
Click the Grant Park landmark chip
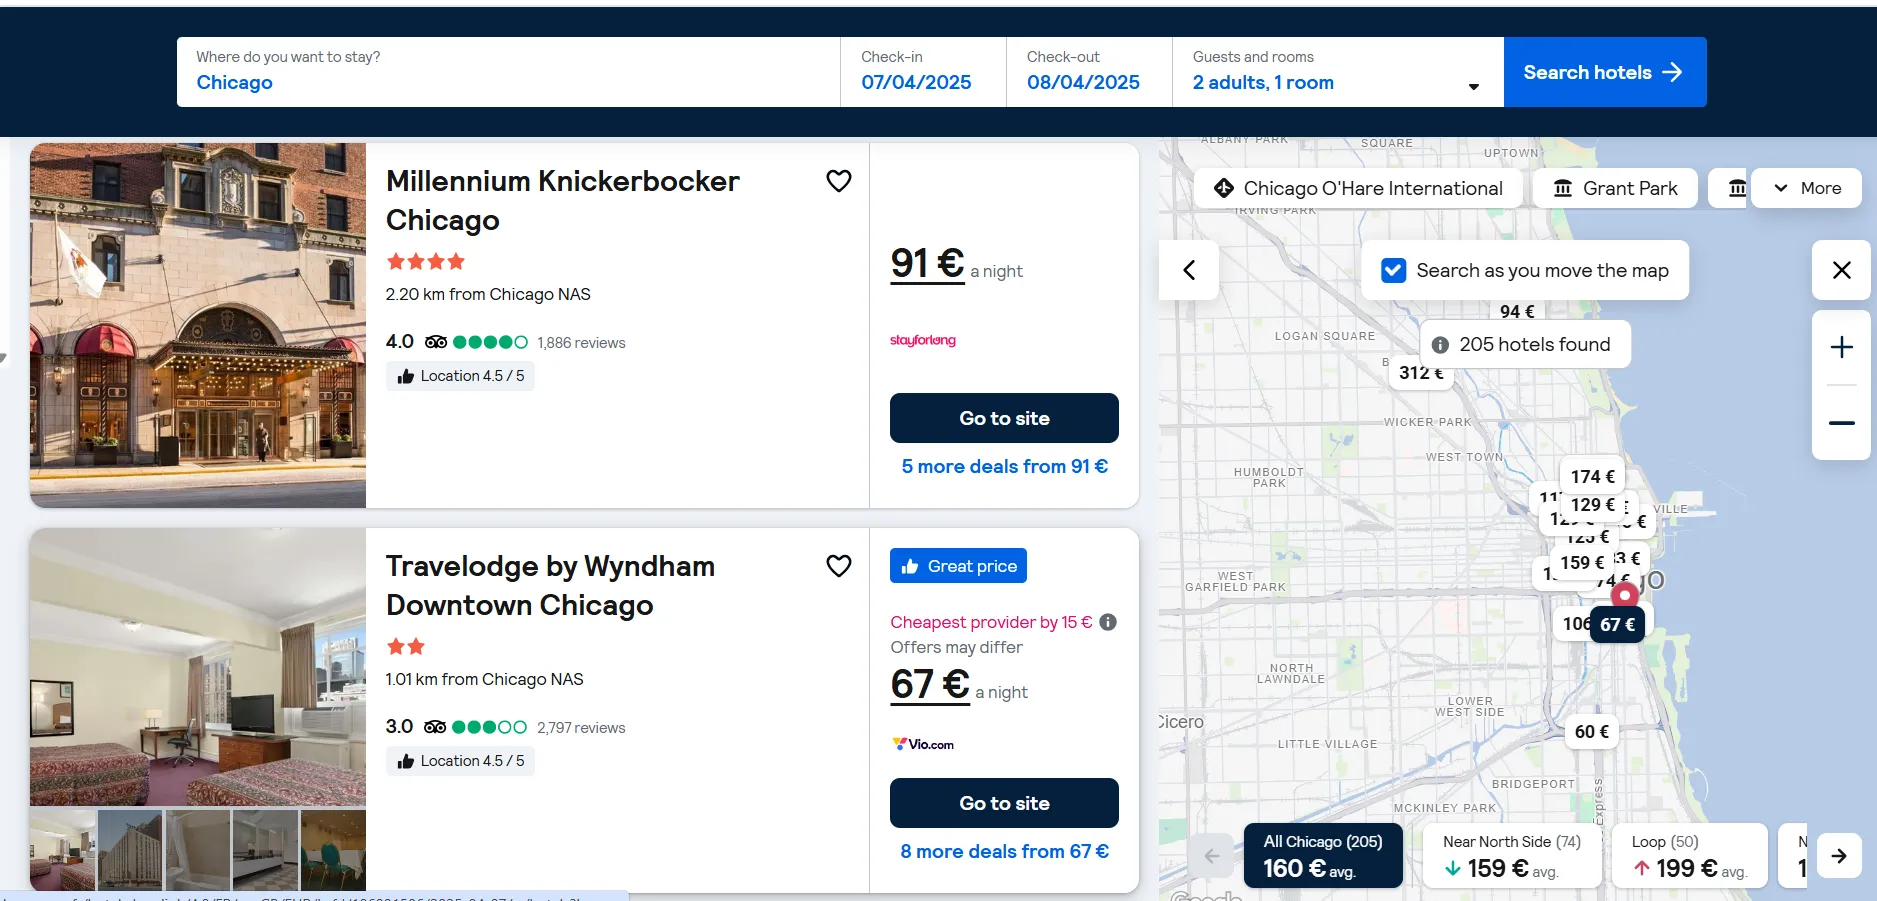pos(1614,188)
